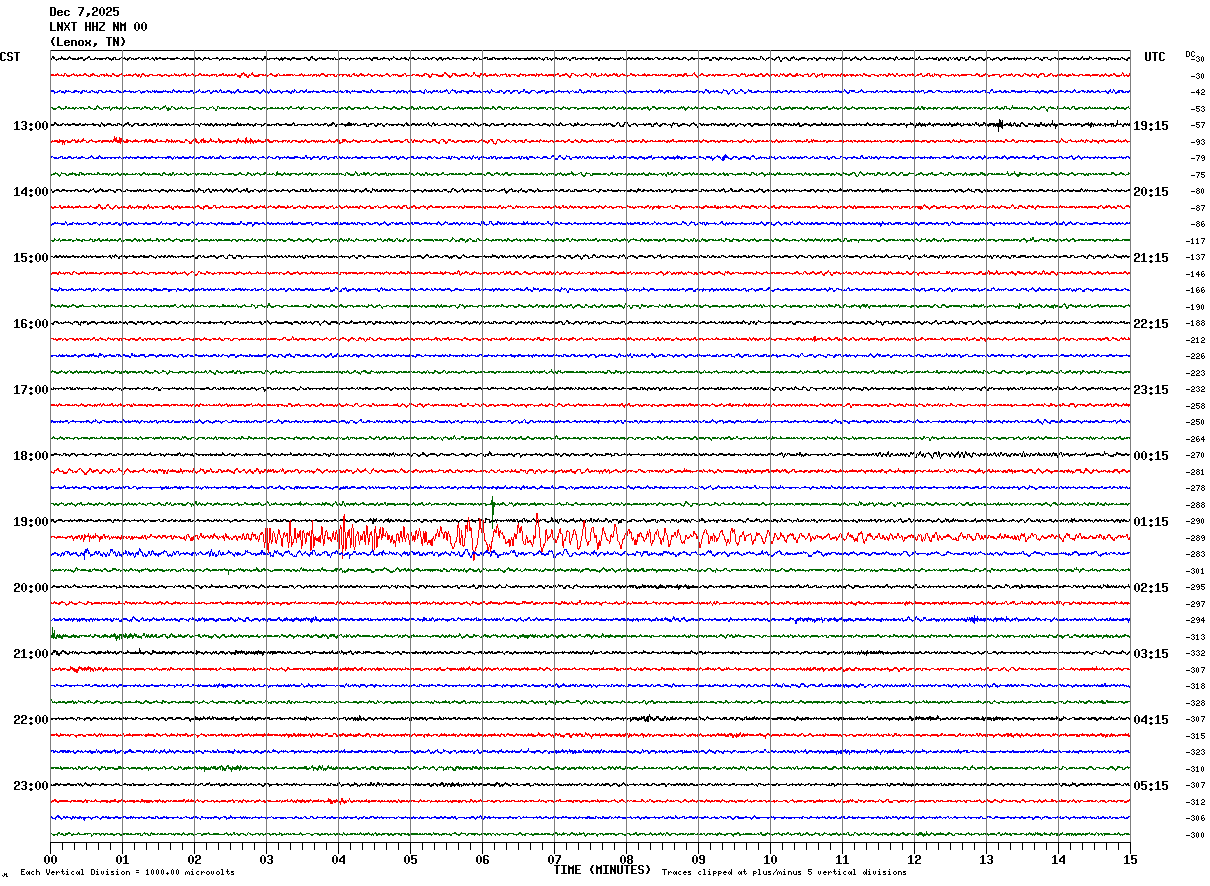Click minute tick label "03" on x-axis

pos(267,859)
